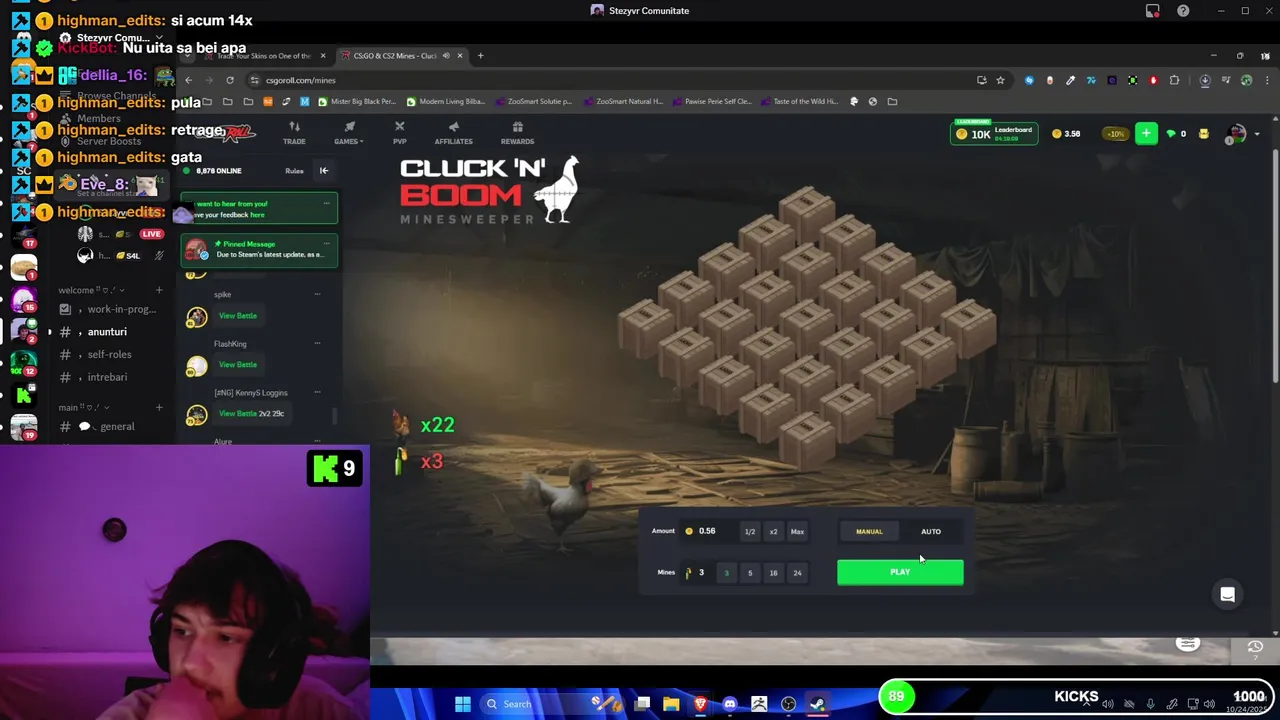1280x720 pixels.
Task: Click the green PLAY button
Action: coord(900,572)
